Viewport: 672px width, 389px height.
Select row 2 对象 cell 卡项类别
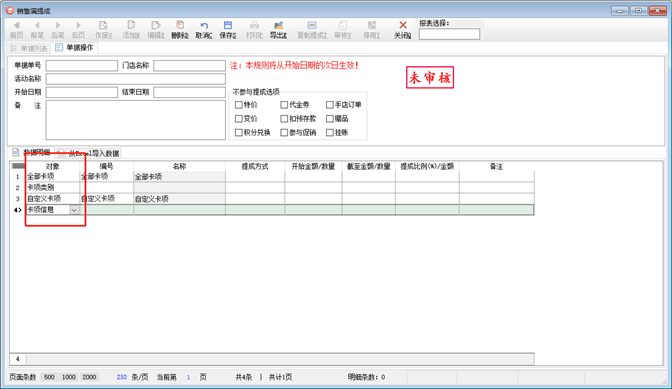tap(53, 188)
